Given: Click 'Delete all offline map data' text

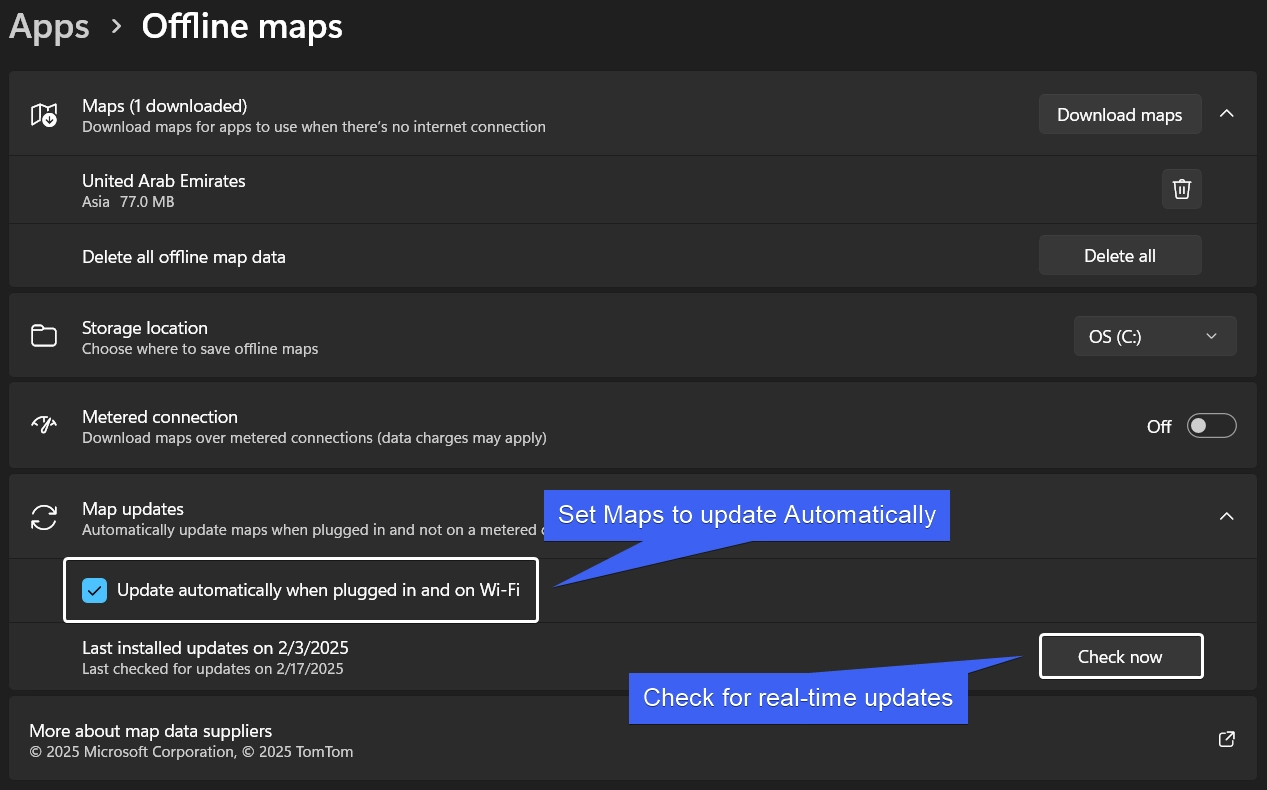Looking at the screenshot, I should click(184, 257).
